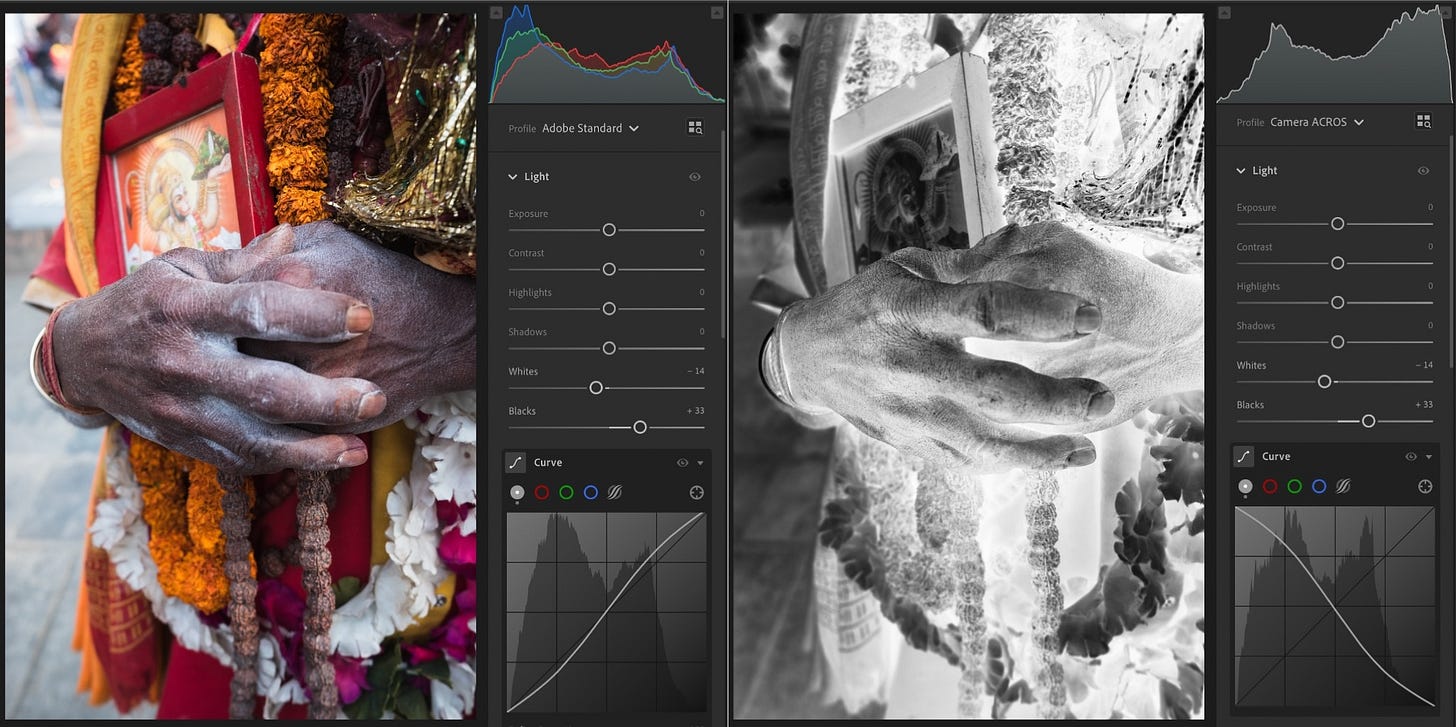This screenshot has height=727, width=1456.
Task: Toggle Light section visibility eye, Adobe Standard panel
Action: pos(695,176)
